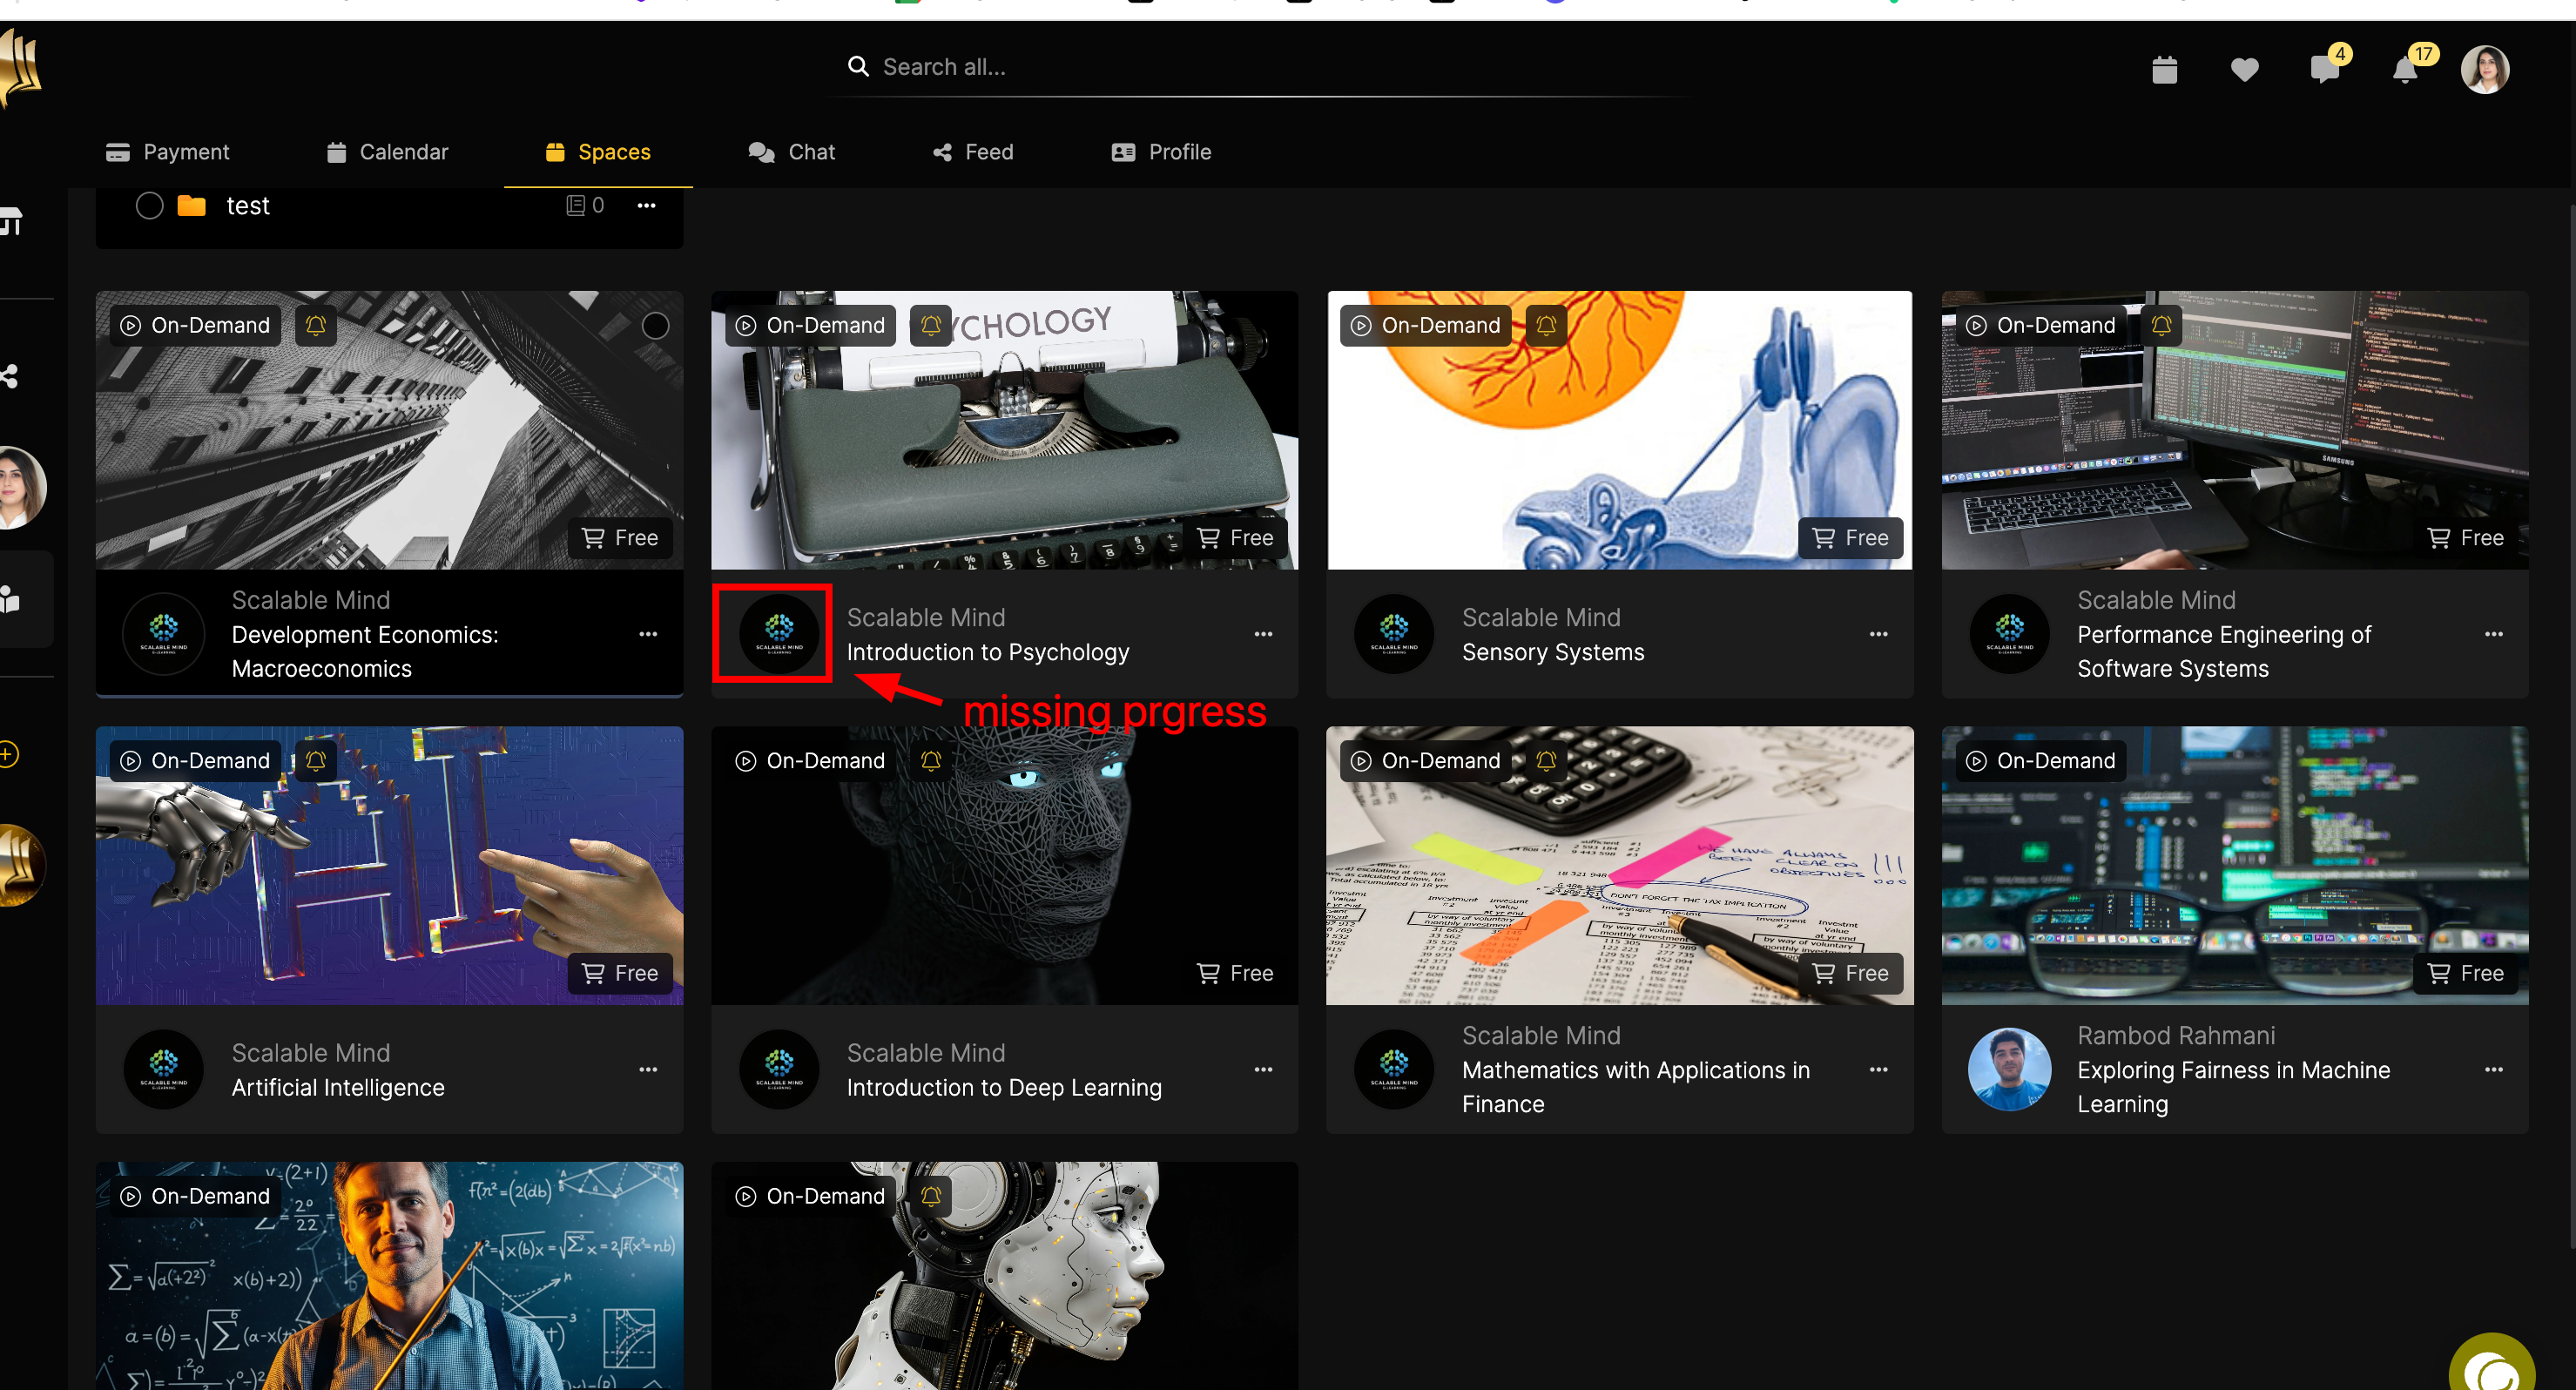The height and width of the screenshot is (1390, 2576).
Task: Open favorites heart icon
Action: coord(2245,69)
